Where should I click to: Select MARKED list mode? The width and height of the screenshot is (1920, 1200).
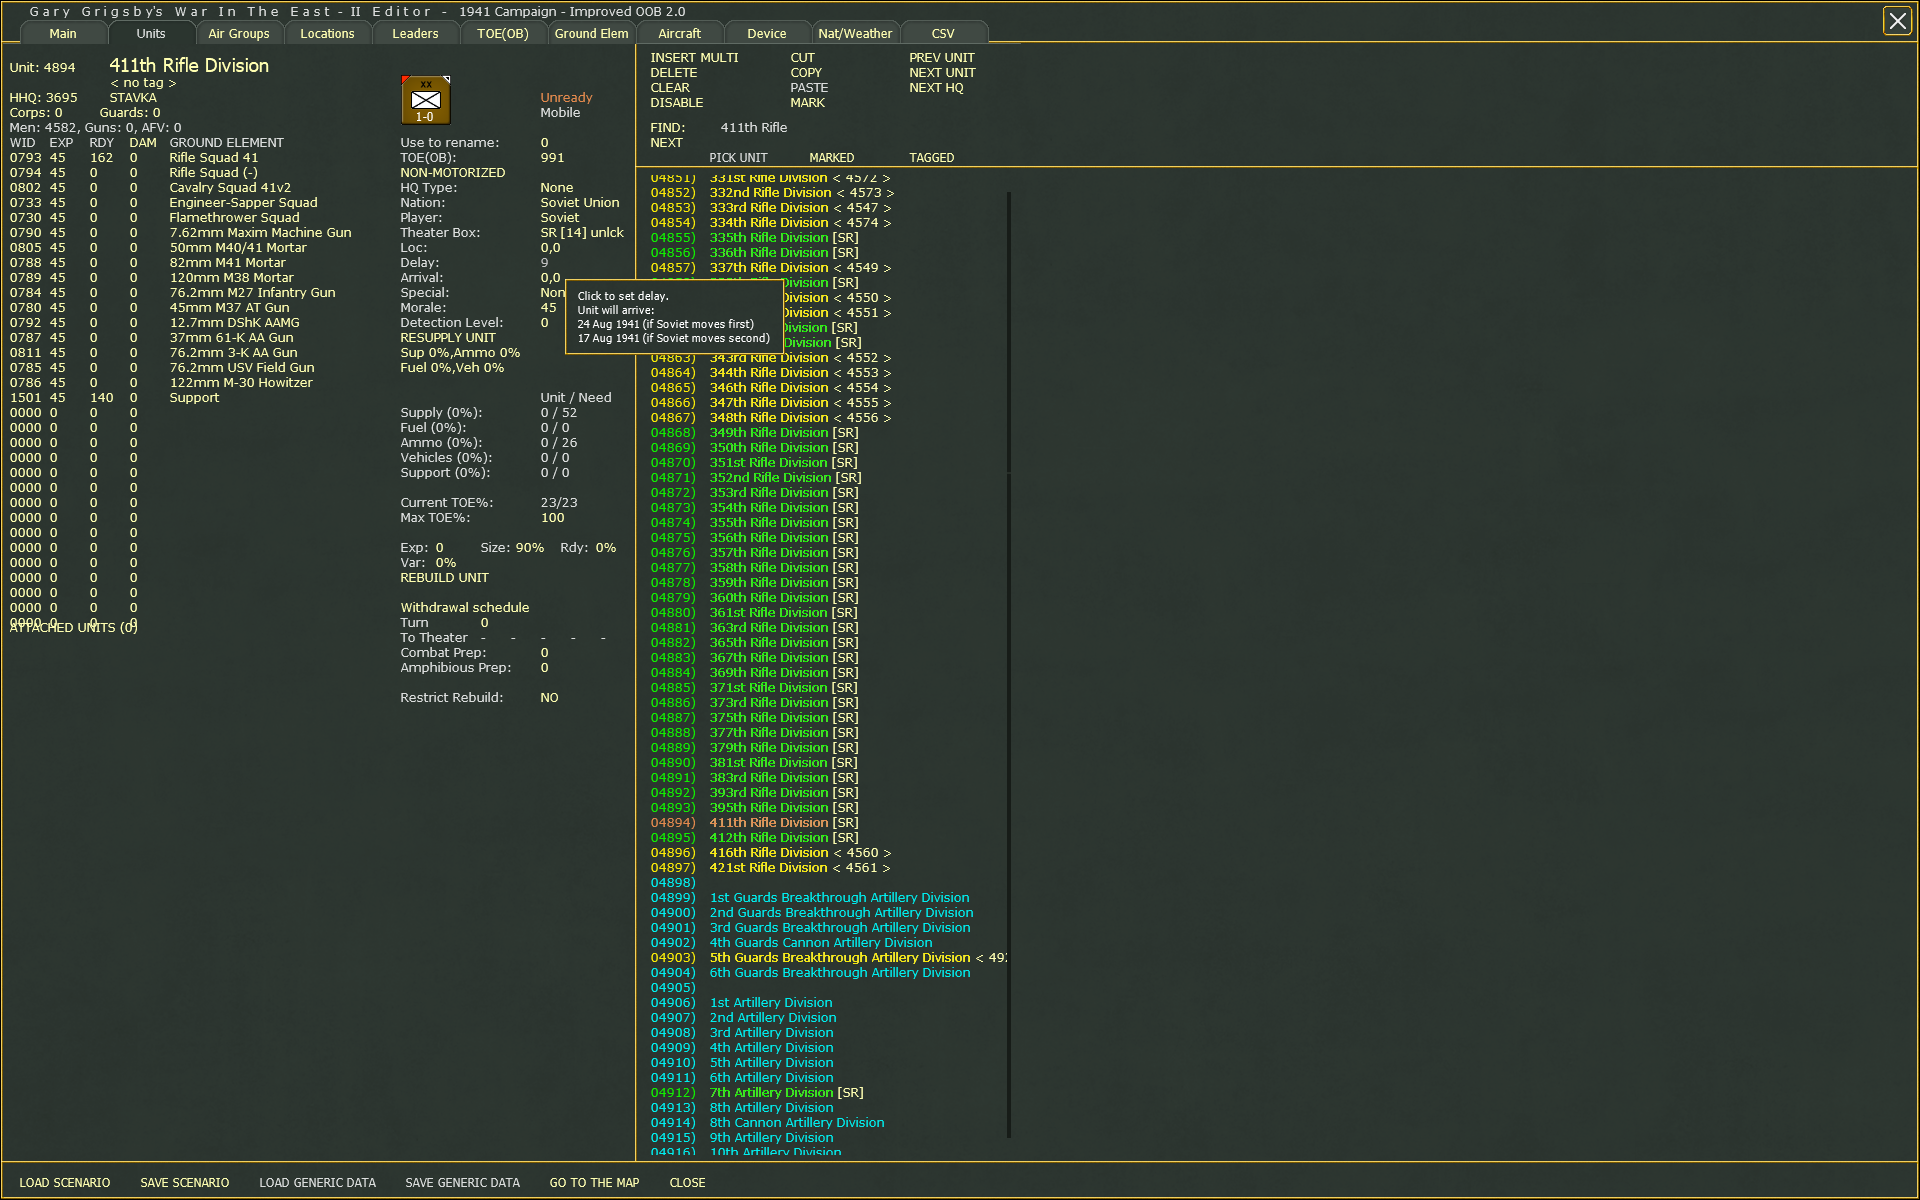point(832,158)
